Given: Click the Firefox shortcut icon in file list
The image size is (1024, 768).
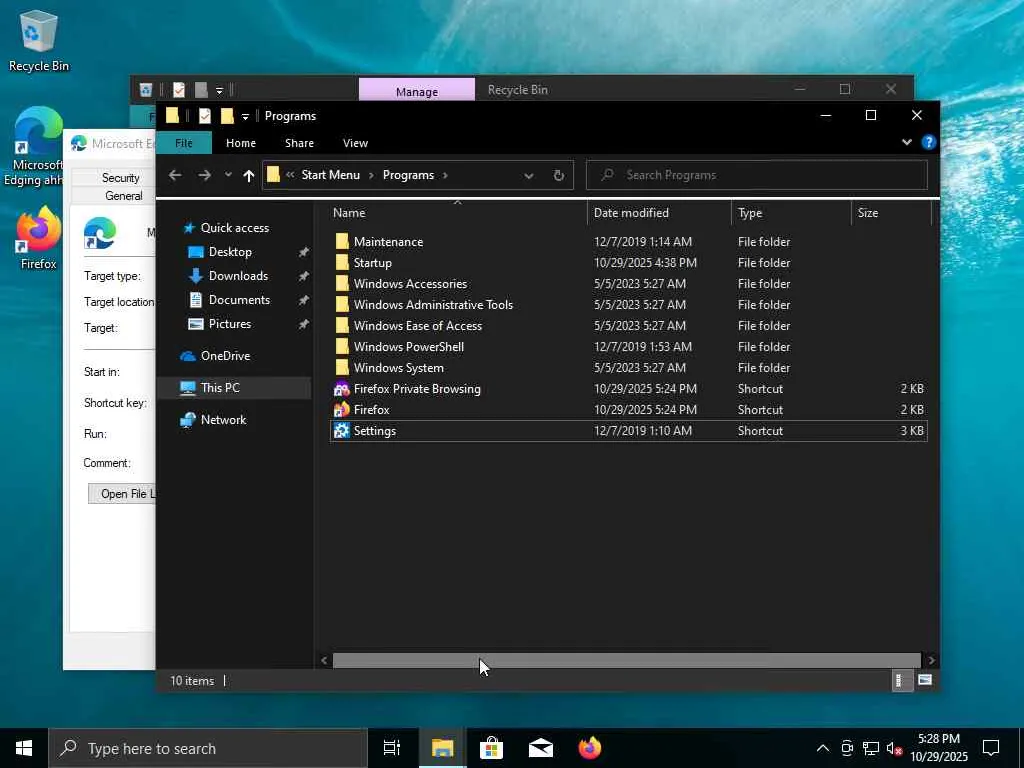Looking at the screenshot, I should 342,409.
